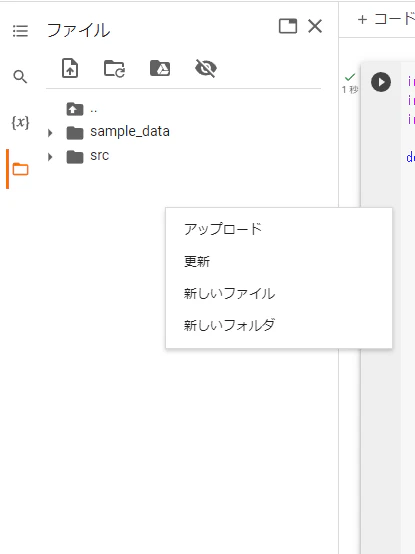Screen dimensions: 415x554
Task: Go up to parent directory '..'
Action: [81, 109]
